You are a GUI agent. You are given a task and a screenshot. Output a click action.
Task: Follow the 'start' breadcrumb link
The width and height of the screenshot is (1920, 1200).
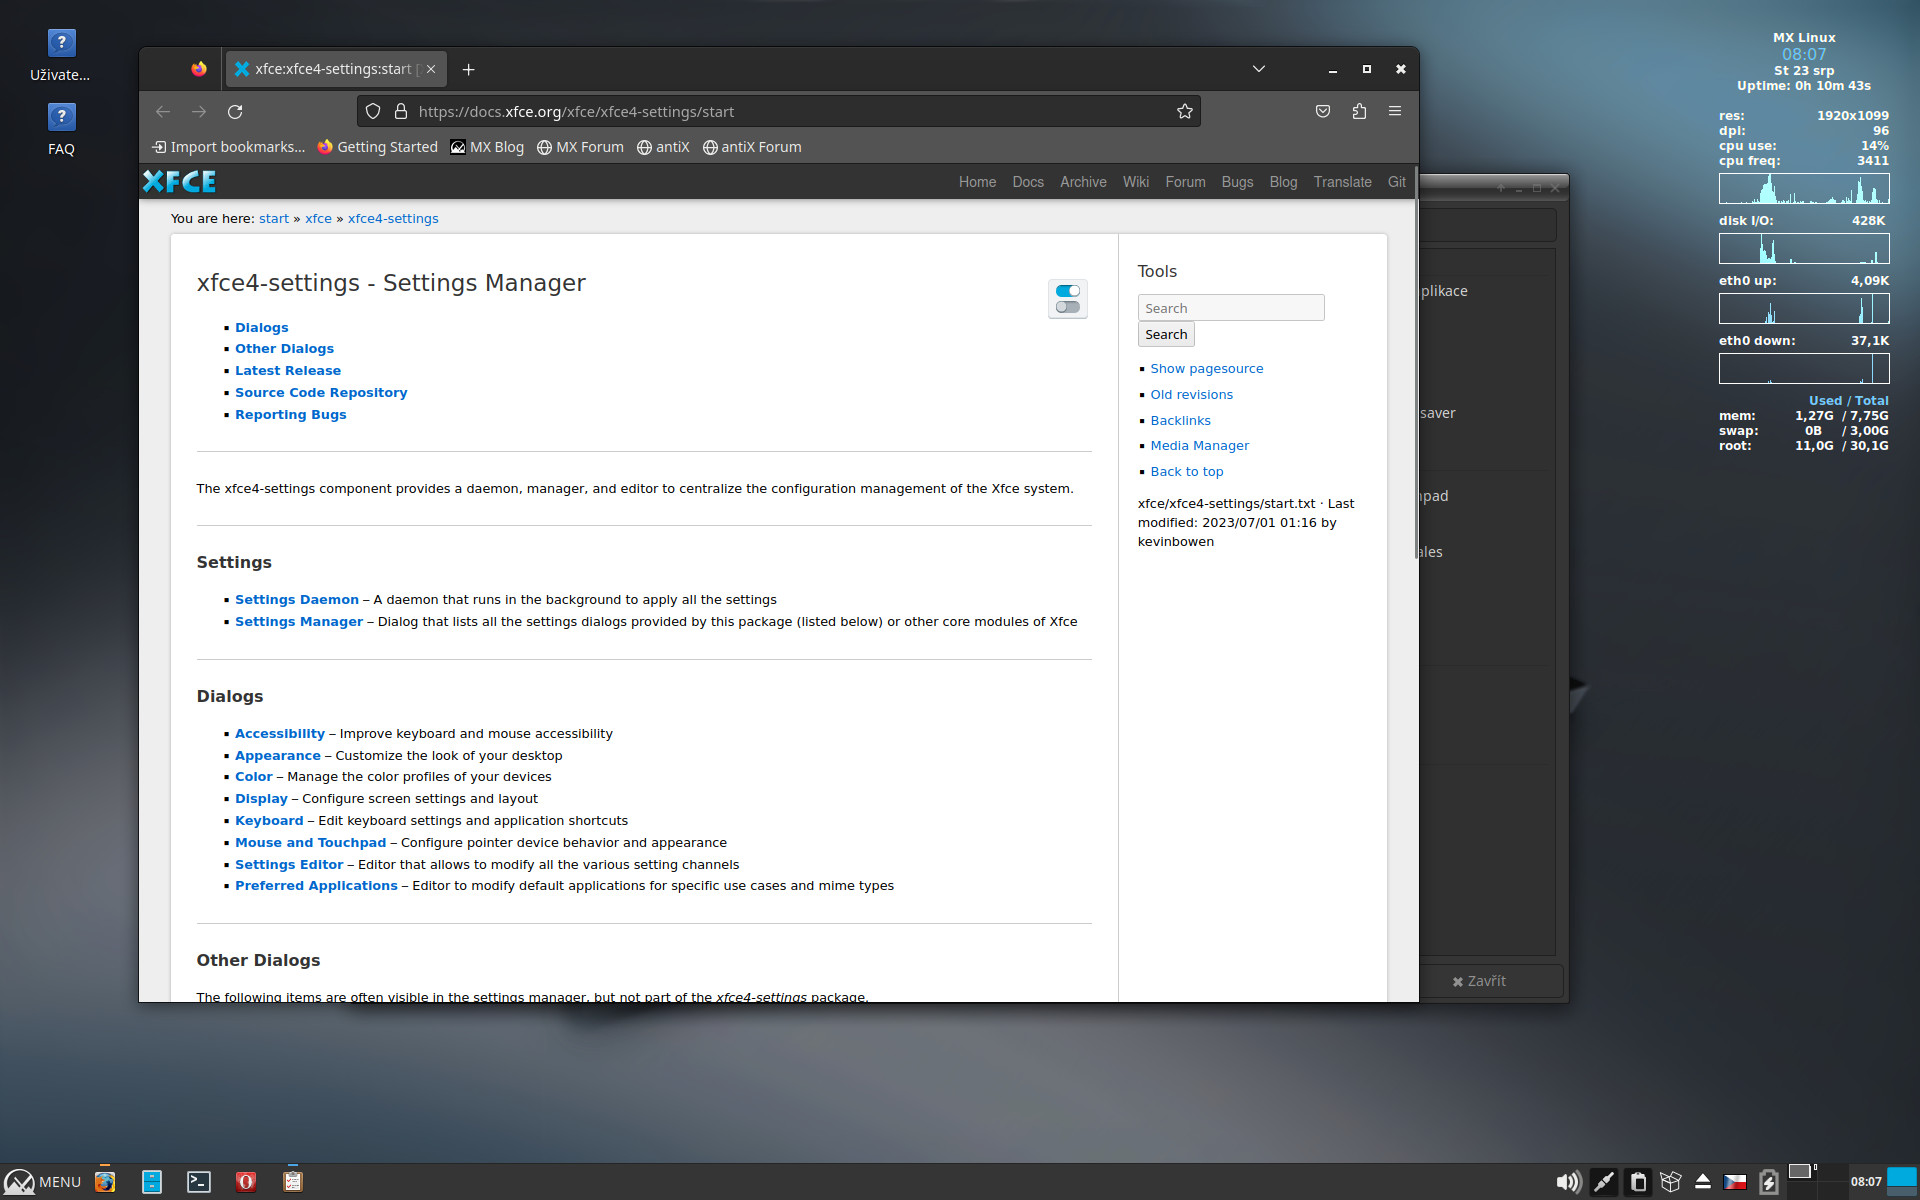pos(274,219)
